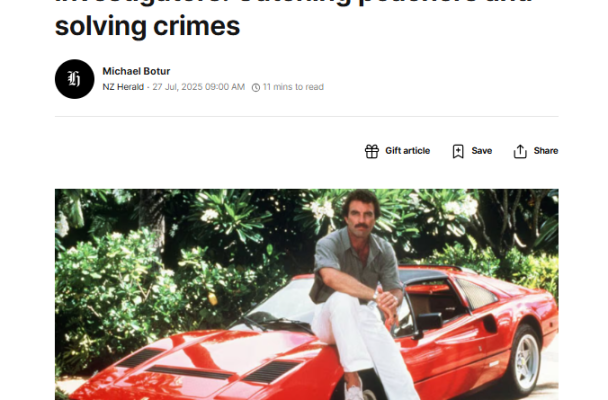Click the 27 Jul, 2025 publish date
Image resolution: width=608 pixels, height=400 pixels.
pyautogui.click(x=199, y=87)
